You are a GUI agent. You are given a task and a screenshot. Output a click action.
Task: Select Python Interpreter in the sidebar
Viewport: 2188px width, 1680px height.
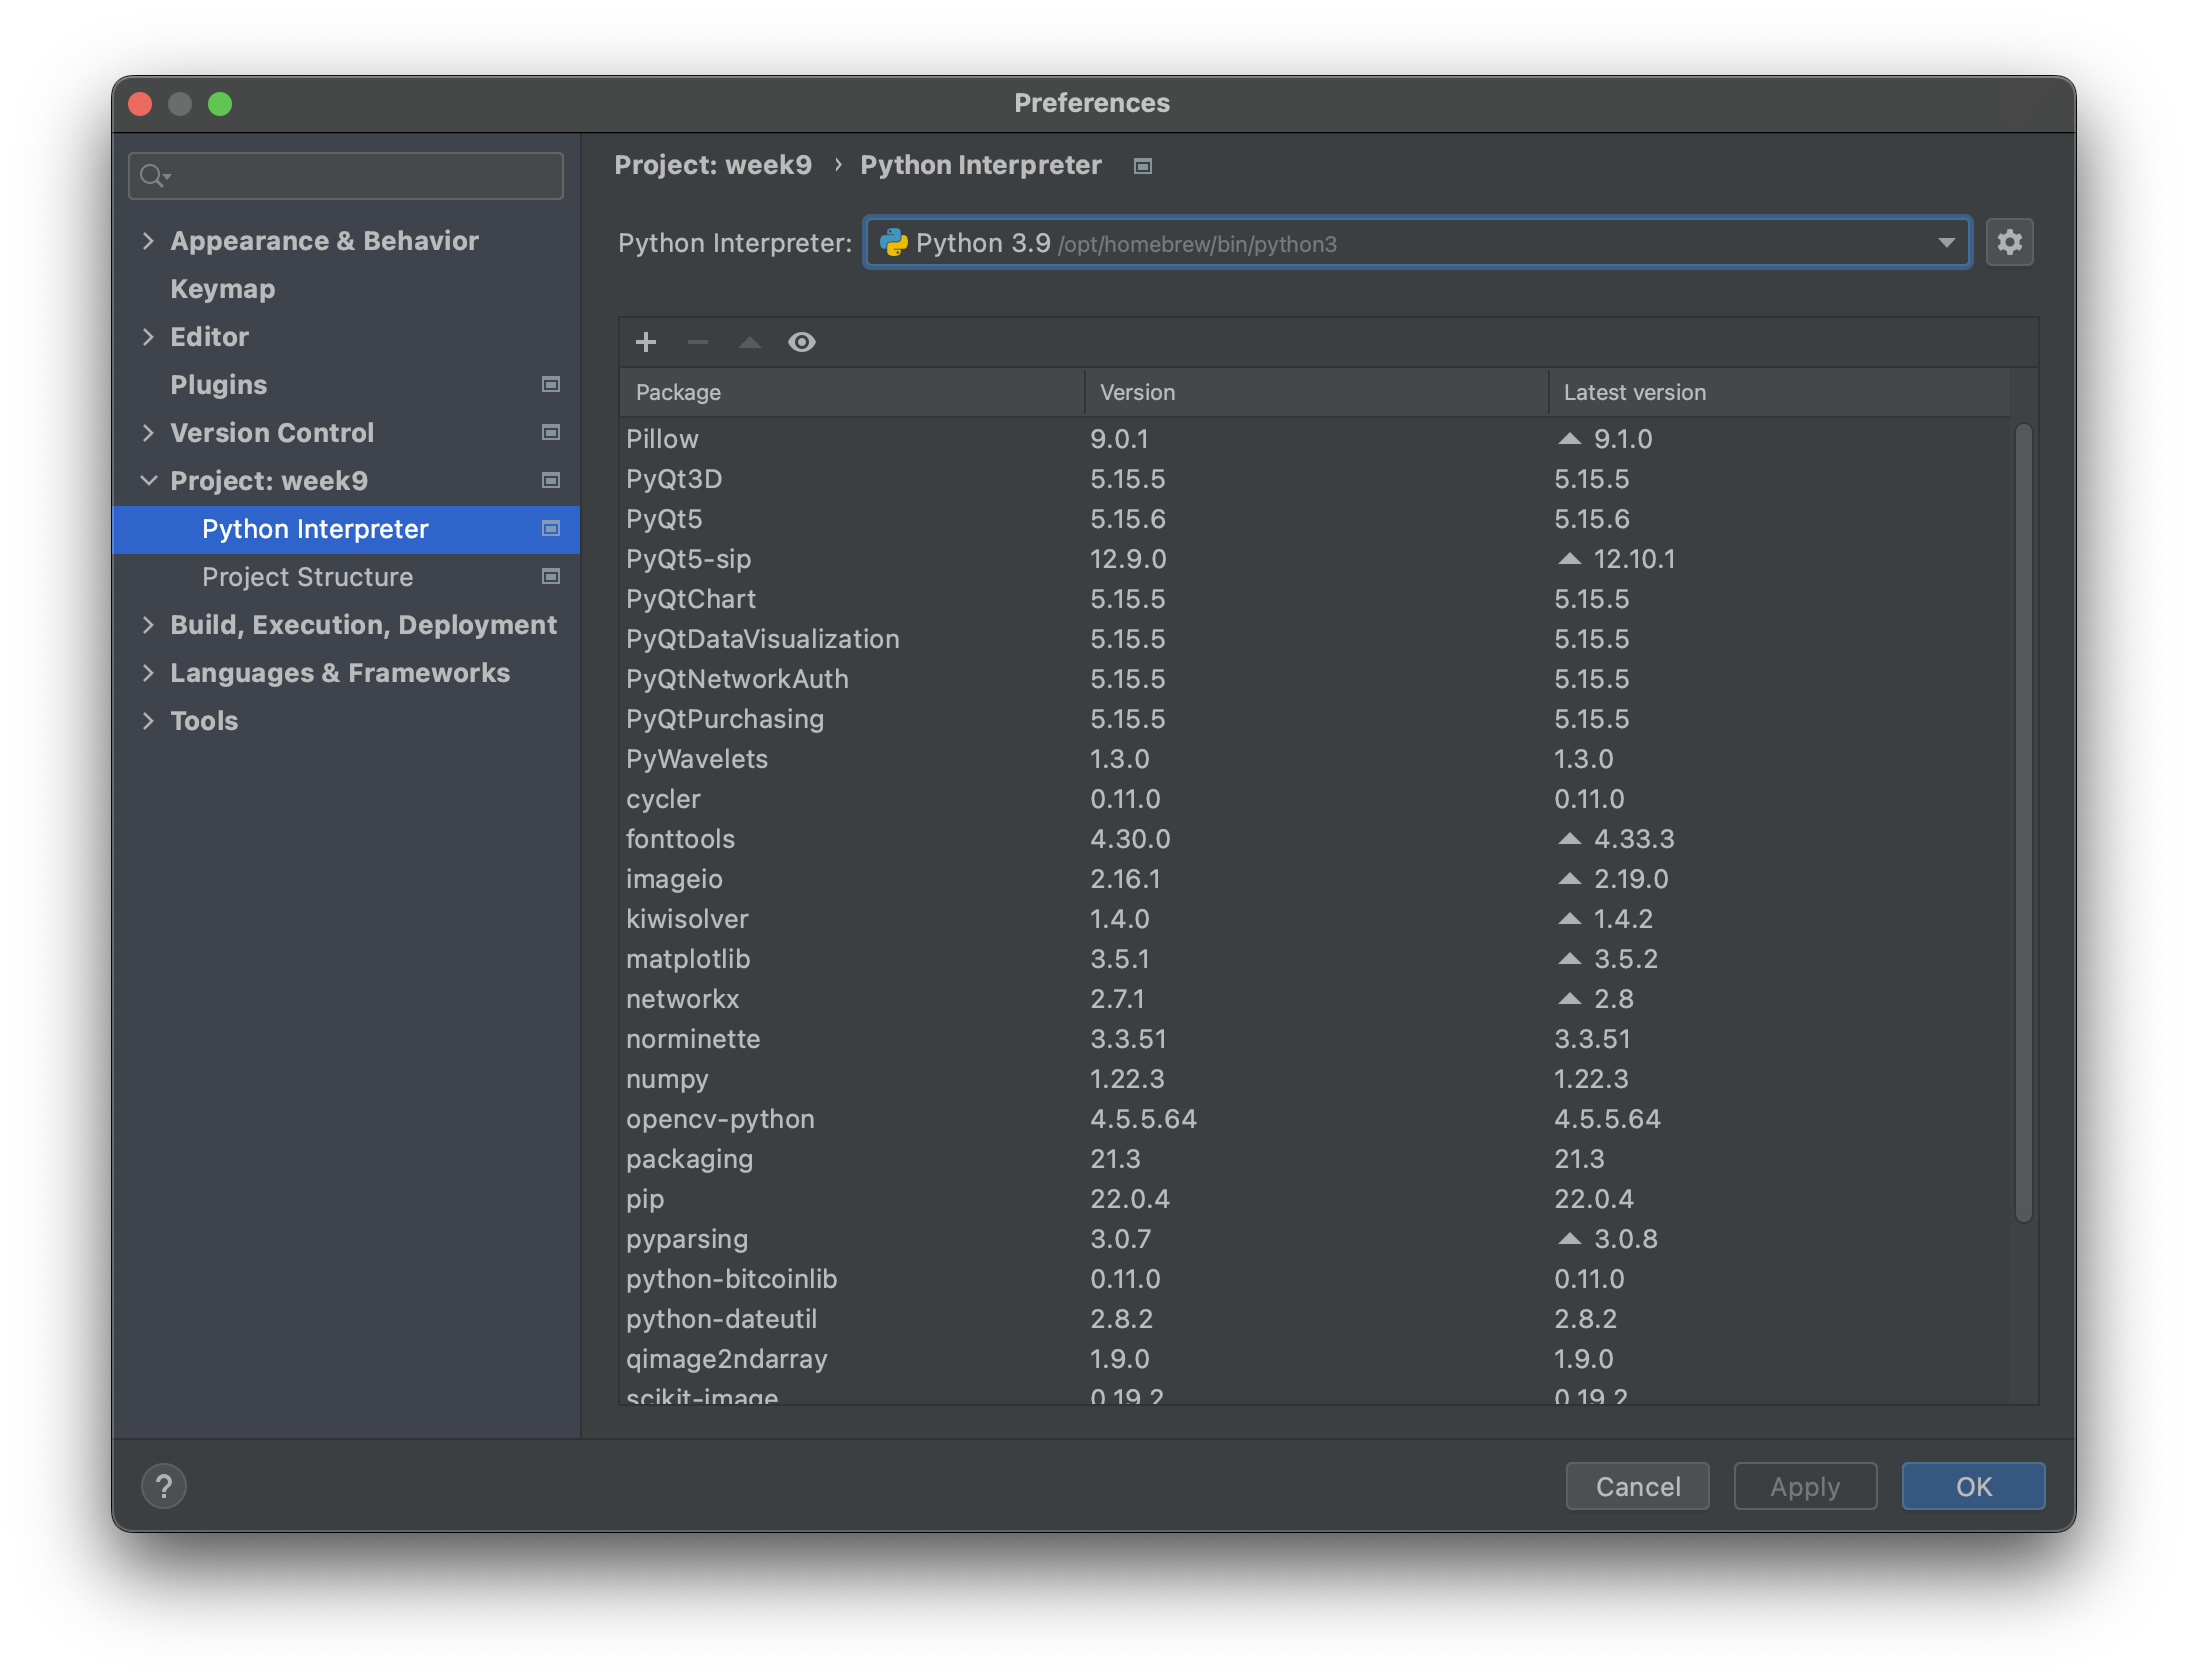(x=346, y=528)
